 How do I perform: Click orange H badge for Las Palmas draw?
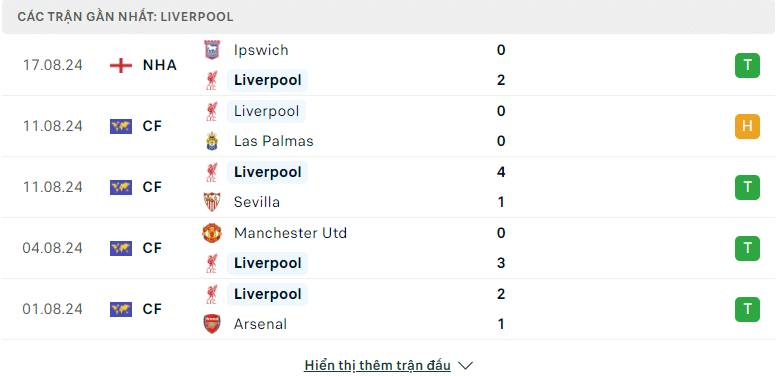click(x=747, y=126)
